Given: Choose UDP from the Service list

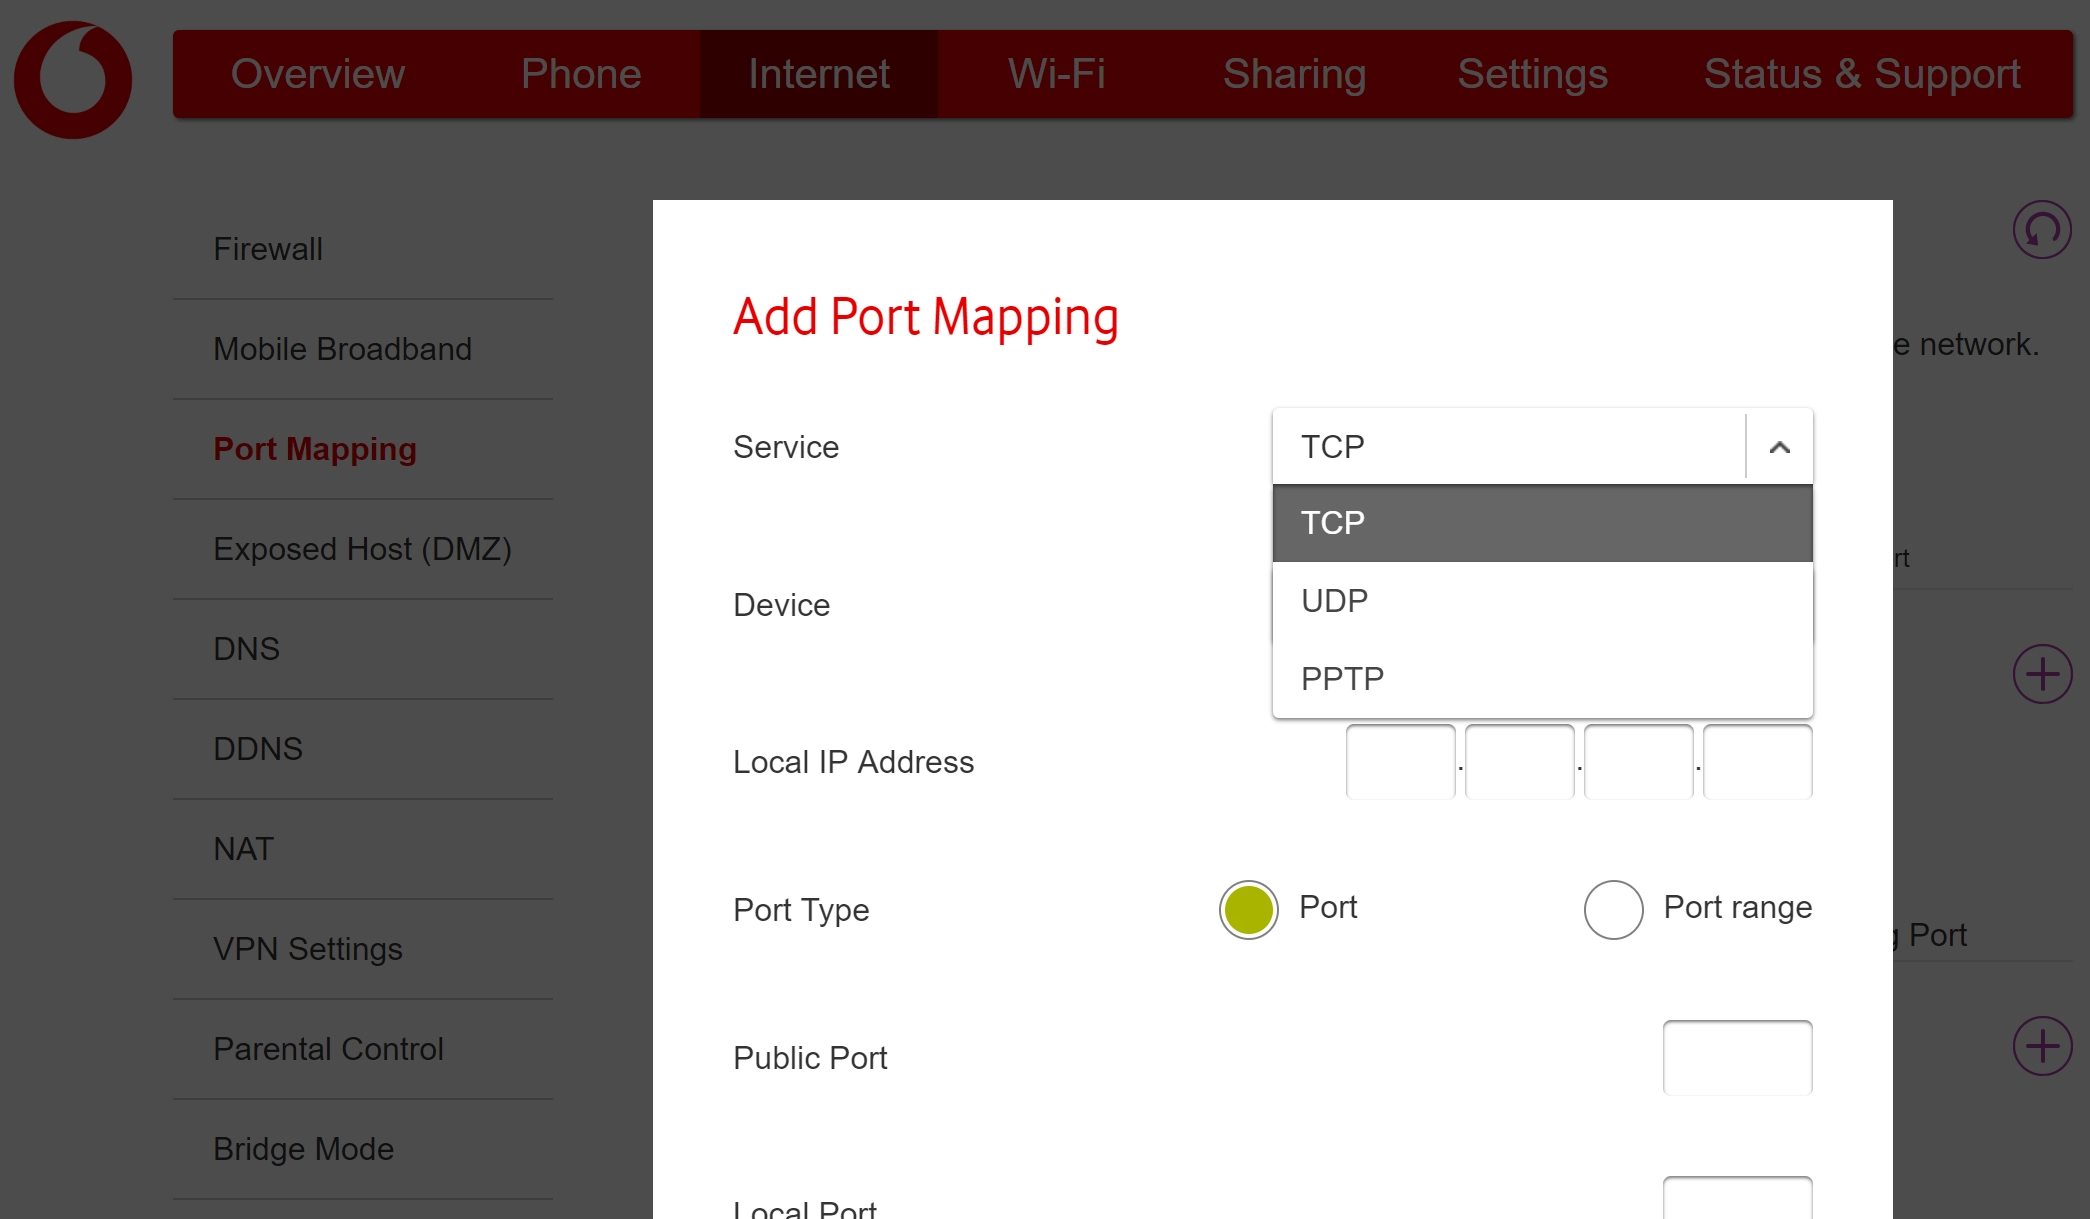Looking at the screenshot, I should (x=1542, y=601).
